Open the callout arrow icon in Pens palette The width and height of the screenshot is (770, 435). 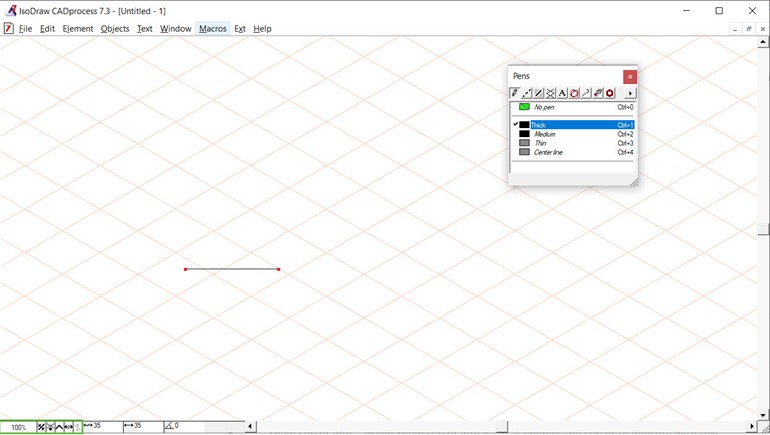(586, 93)
